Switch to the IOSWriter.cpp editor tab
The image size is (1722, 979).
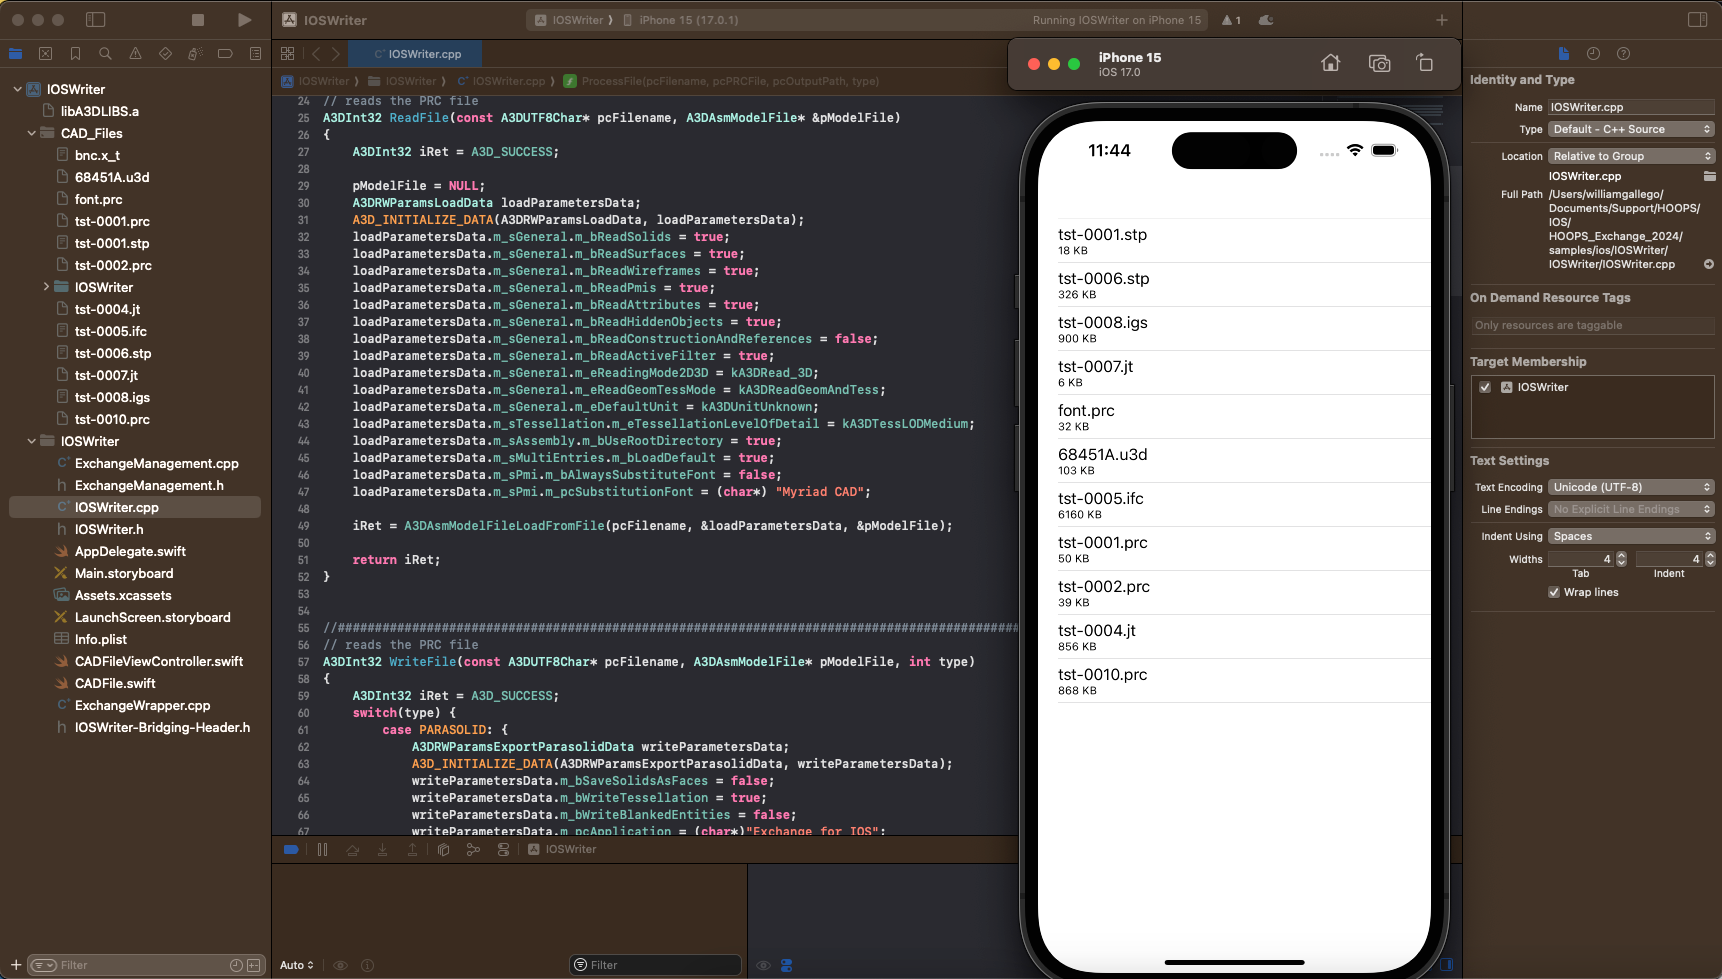[x=414, y=54]
